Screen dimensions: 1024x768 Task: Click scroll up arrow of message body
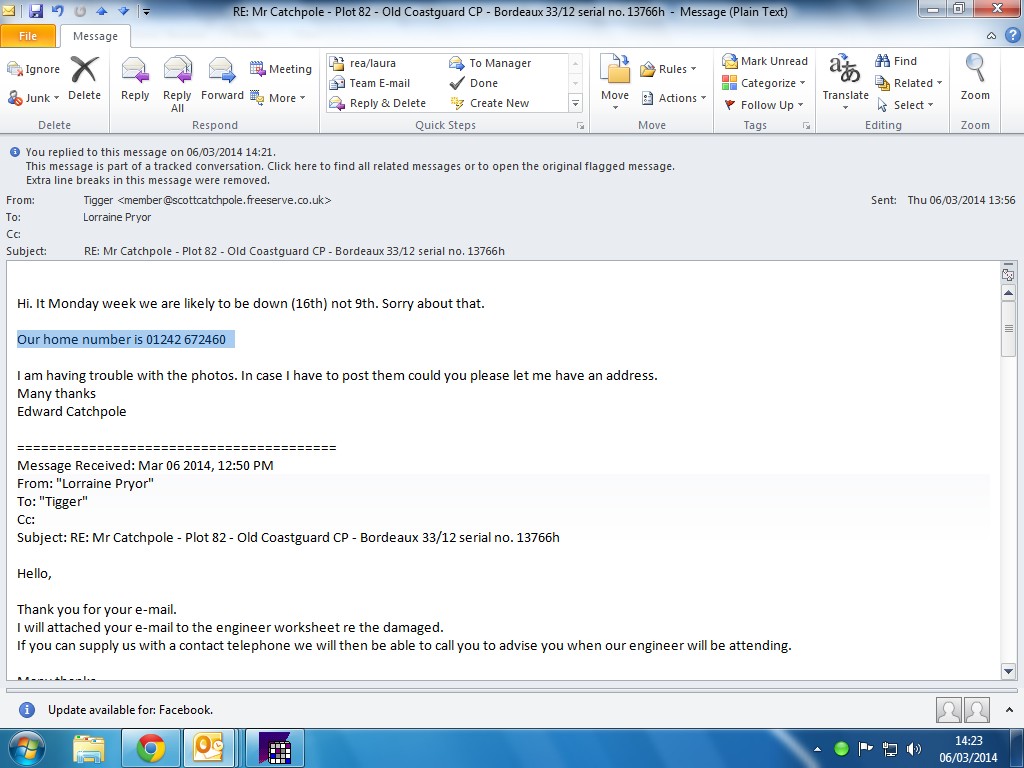[1008, 293]
